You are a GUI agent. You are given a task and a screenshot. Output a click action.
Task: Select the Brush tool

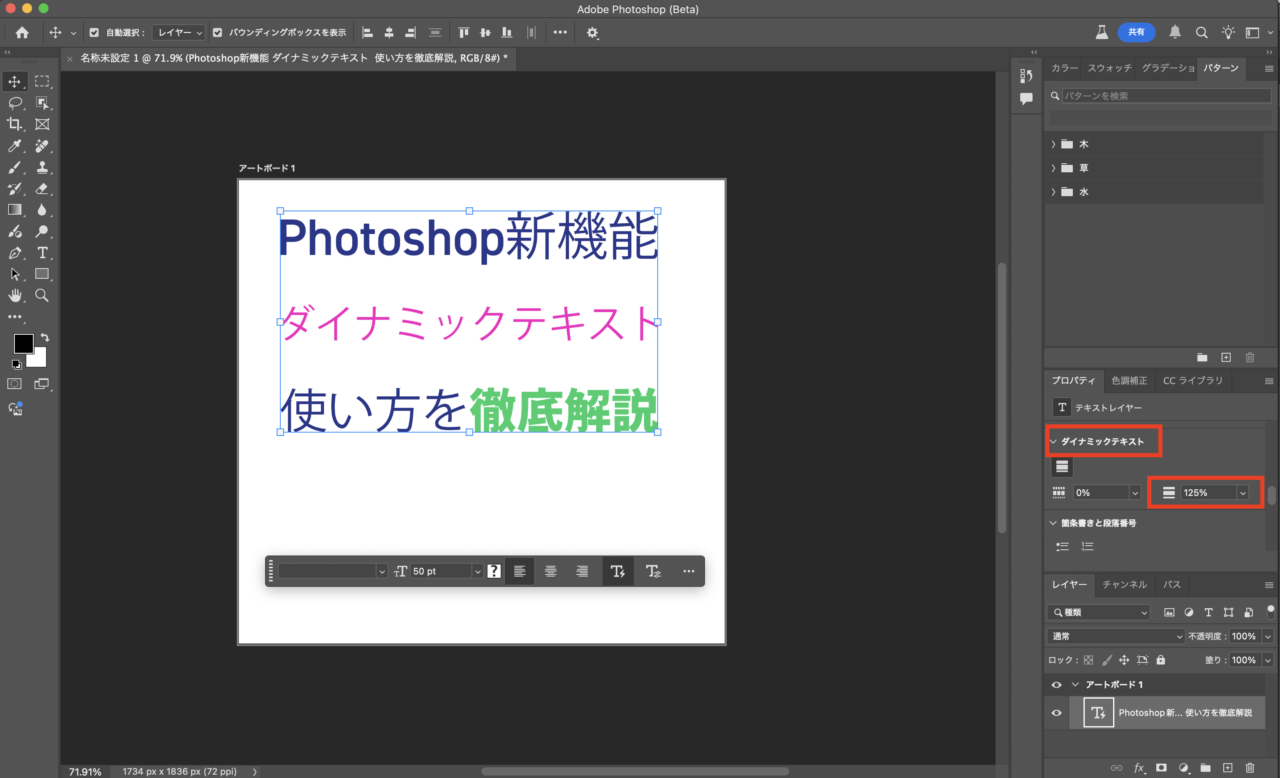(15, 167)
